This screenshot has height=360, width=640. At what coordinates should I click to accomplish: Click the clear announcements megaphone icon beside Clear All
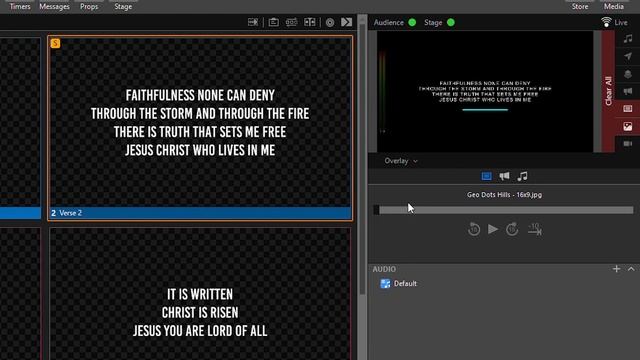pos(628,91)
